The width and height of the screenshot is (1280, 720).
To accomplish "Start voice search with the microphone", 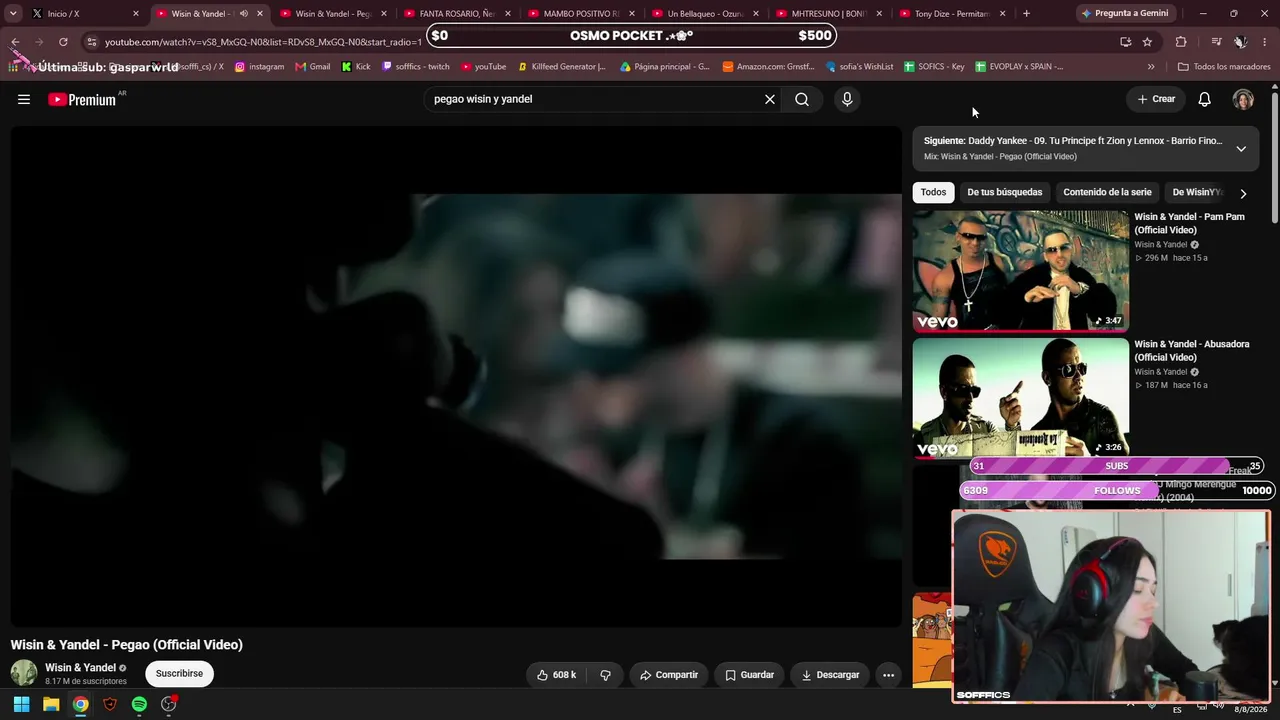I will (847, 99).
